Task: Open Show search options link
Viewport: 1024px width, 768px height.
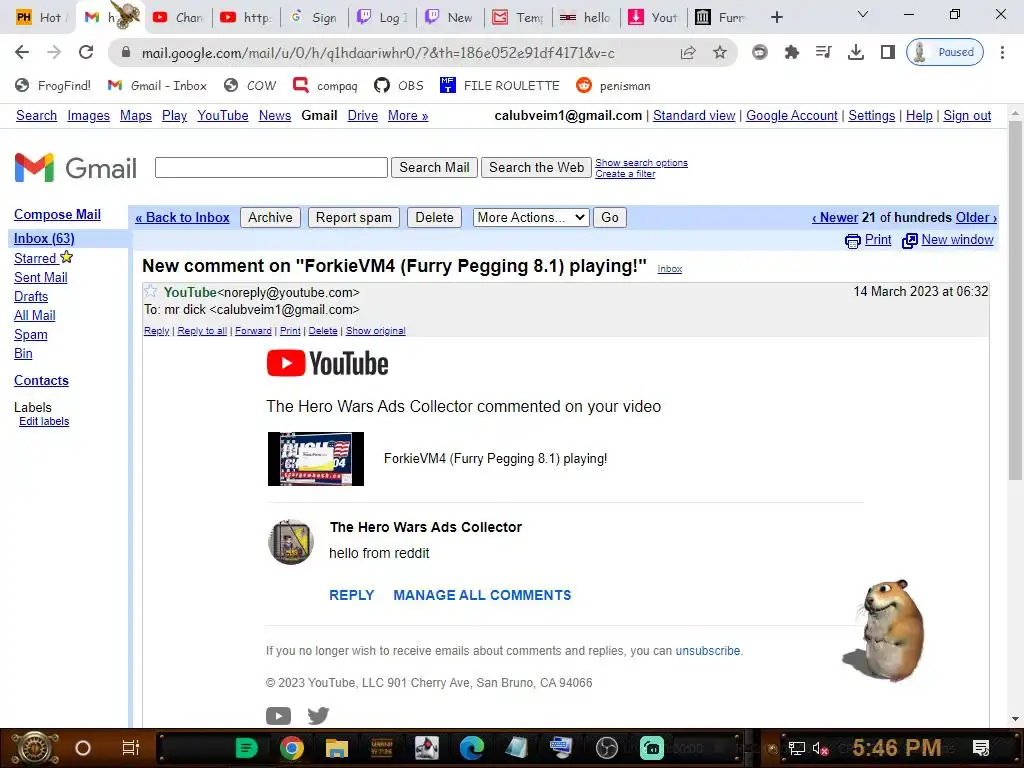Action: [641, 163]
